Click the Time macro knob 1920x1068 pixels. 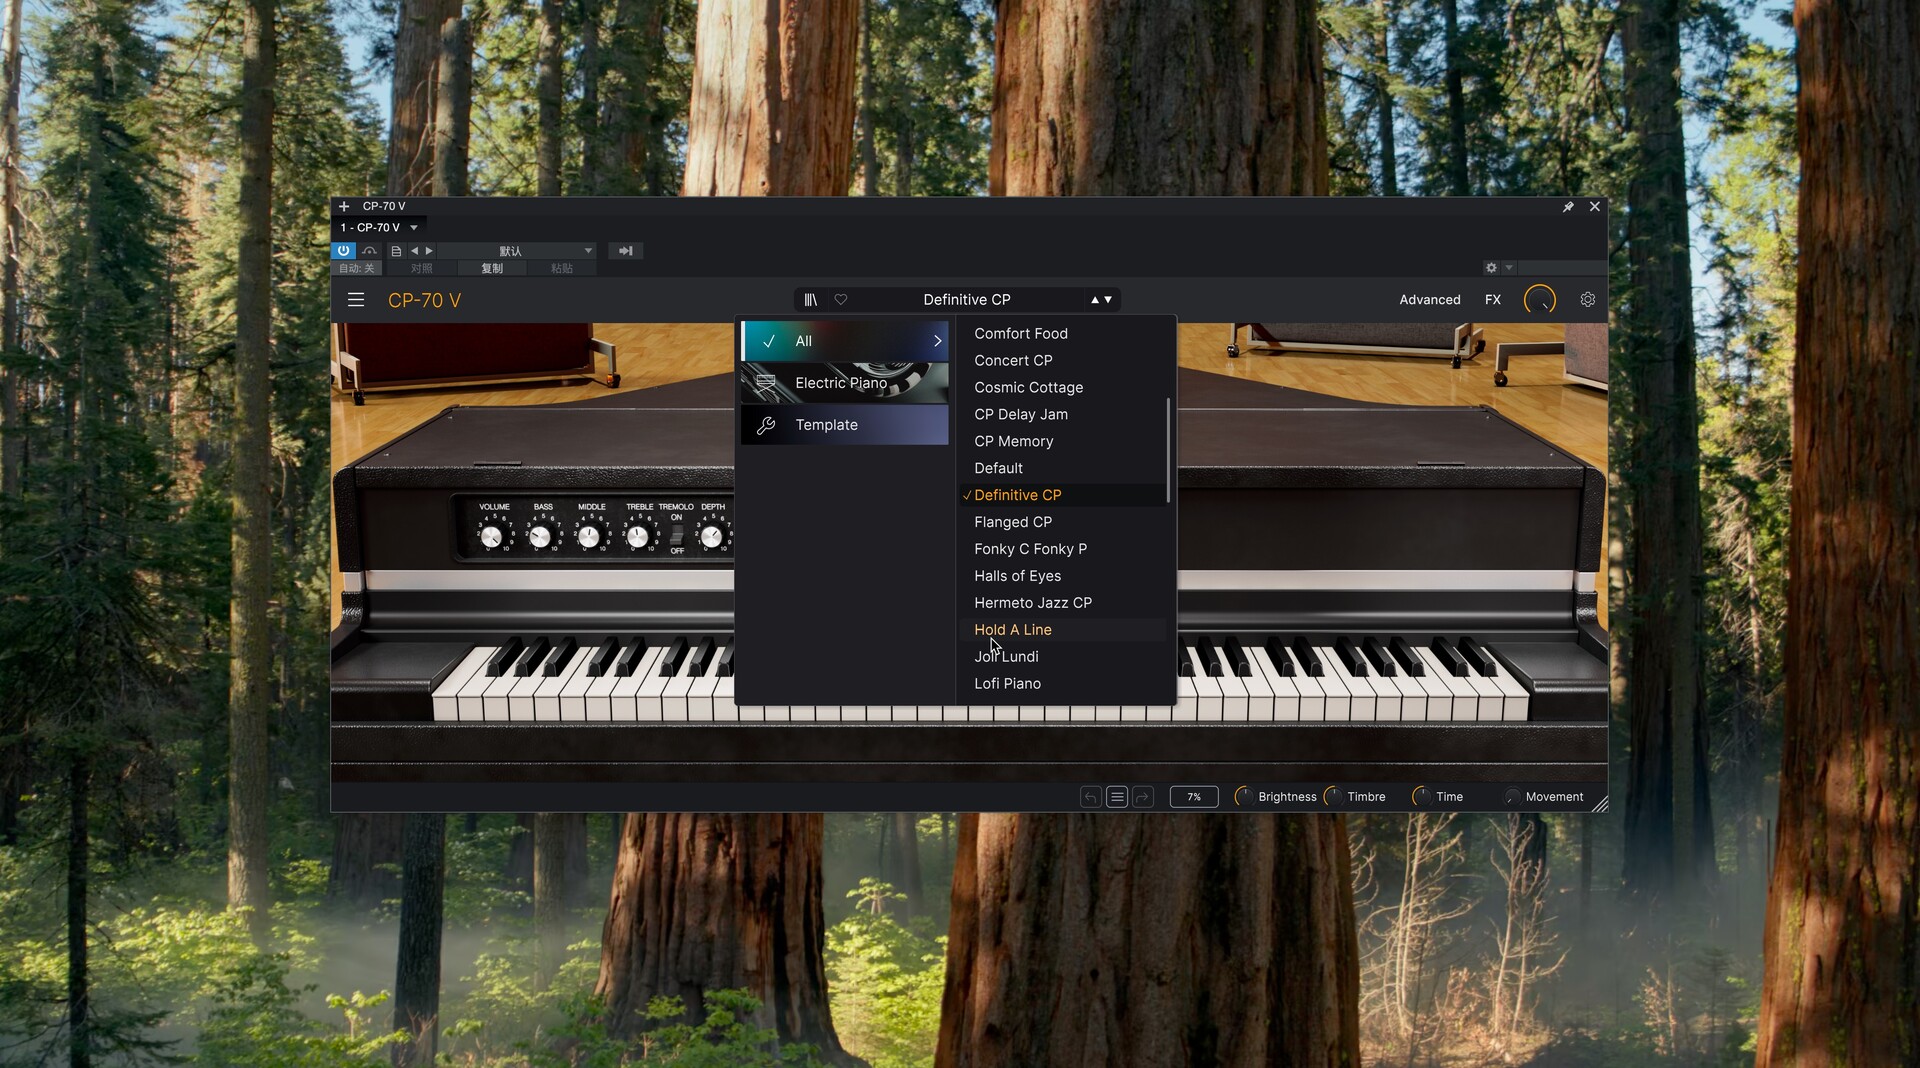pos(1421,796)
